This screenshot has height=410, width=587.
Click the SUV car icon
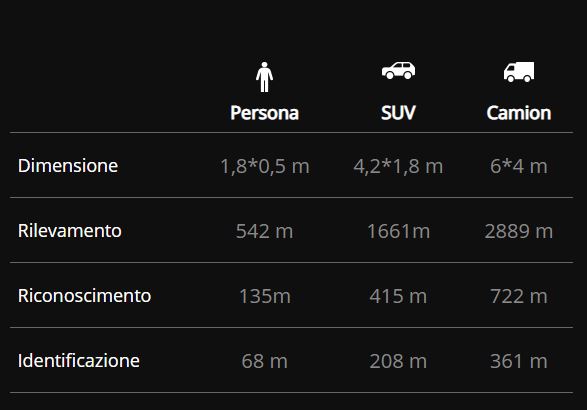pyautogui.click(x=398, y=70)
